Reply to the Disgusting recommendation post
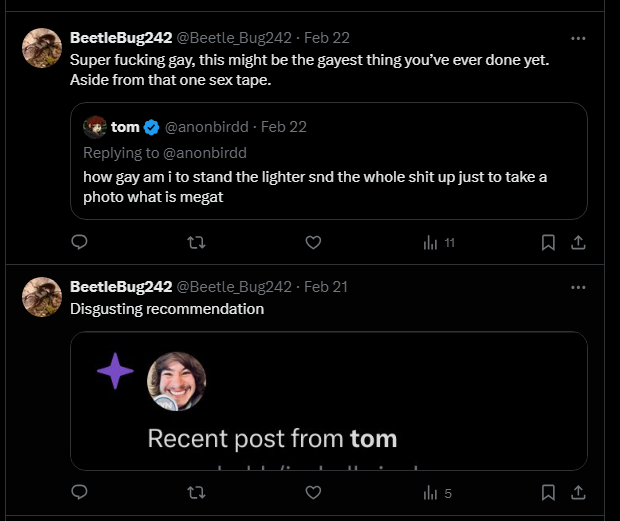This screenshot has height=521, width=620. tap(80, 492)
